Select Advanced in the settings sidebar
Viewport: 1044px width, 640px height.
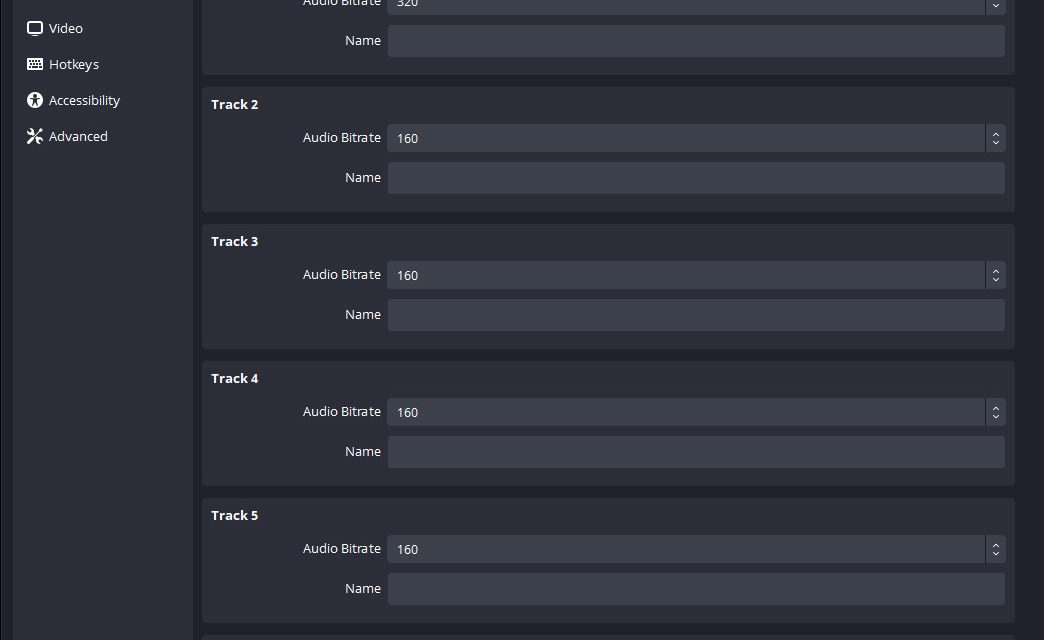[x=78, y=136]
